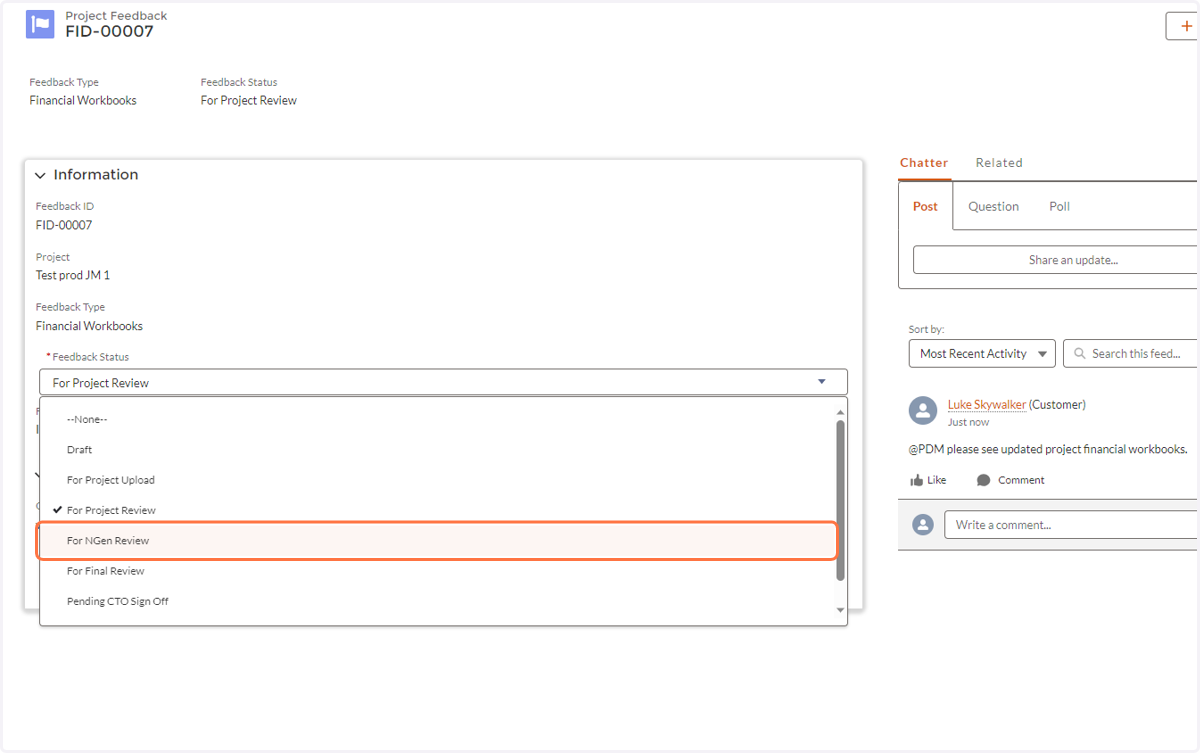Click Luke Skywalker's avatar icon

(x=923, y=410)
